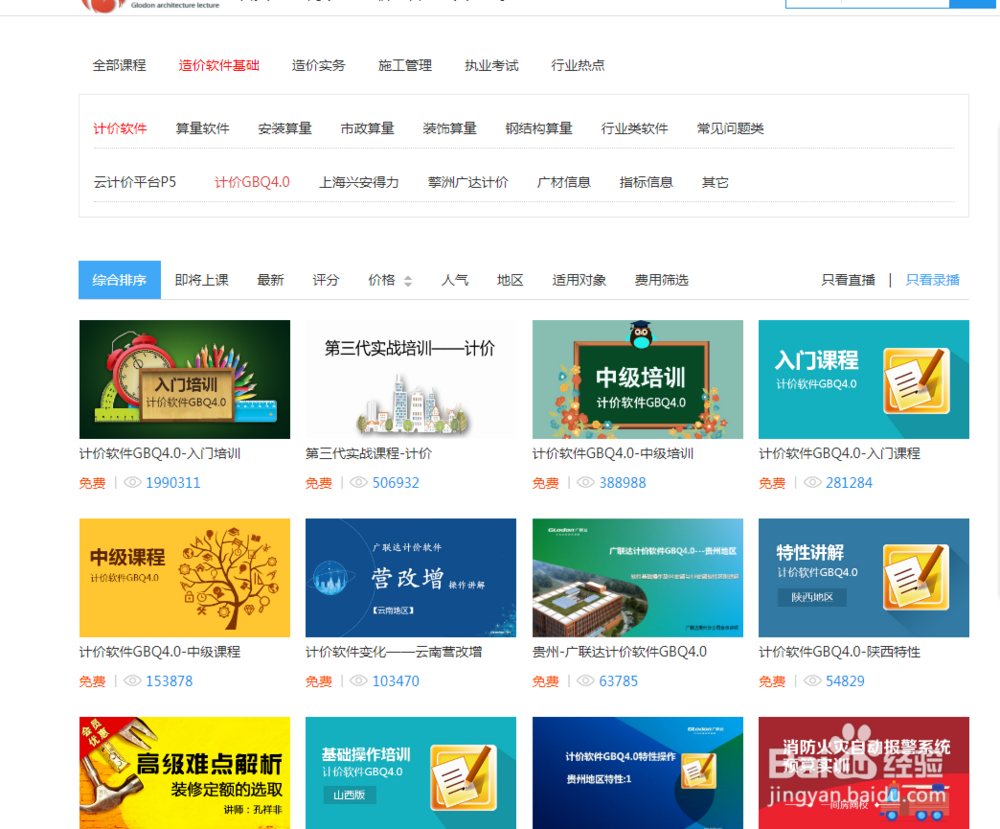Image resolution: width=1000 pixels, height=829 pixels.
Task: Click title 计价软件变化——云南营改增
Action: tap(393, 652)
